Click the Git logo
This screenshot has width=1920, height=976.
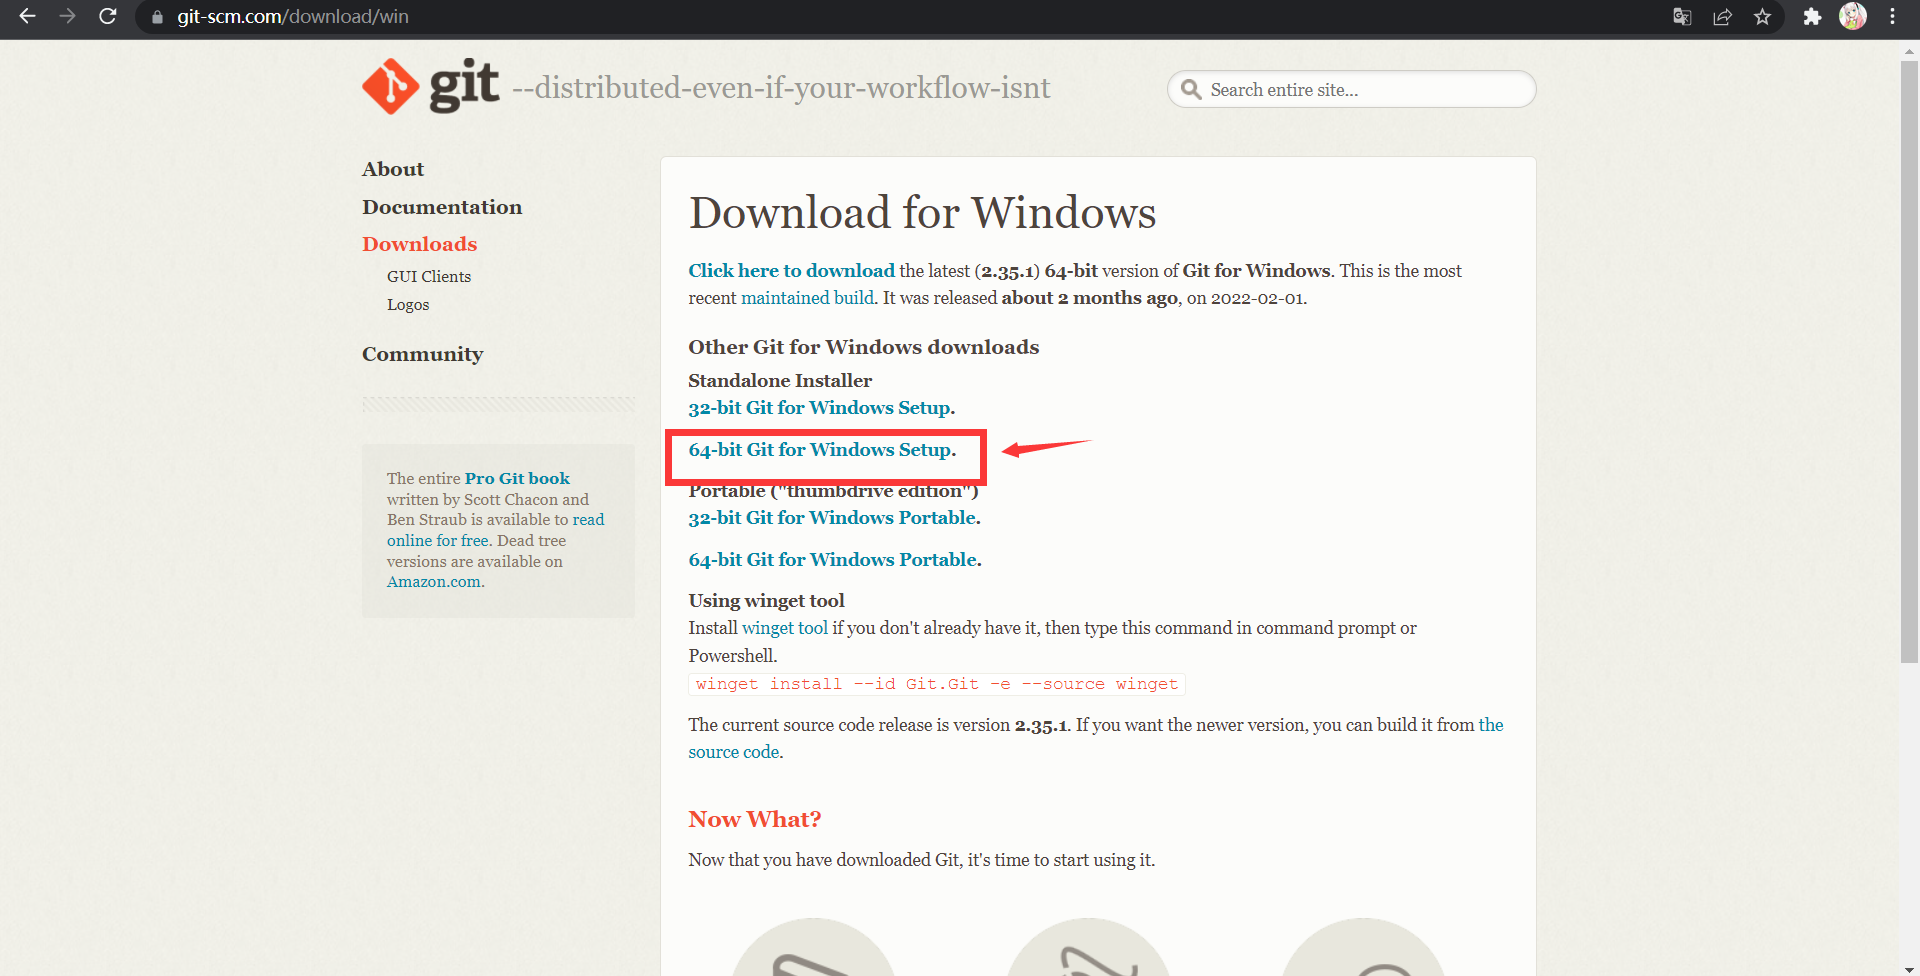pyautogui.click(x=430, y=86)
